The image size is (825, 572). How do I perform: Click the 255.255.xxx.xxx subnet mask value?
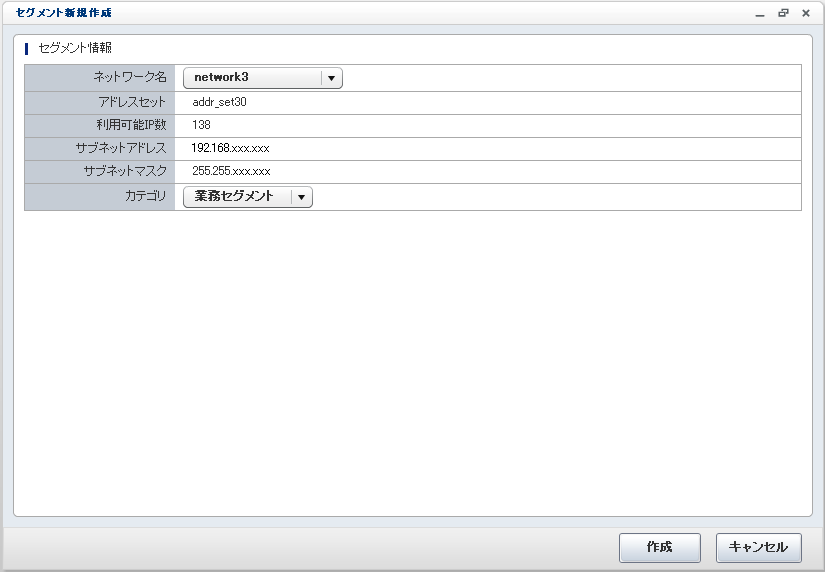coord(232,172)
